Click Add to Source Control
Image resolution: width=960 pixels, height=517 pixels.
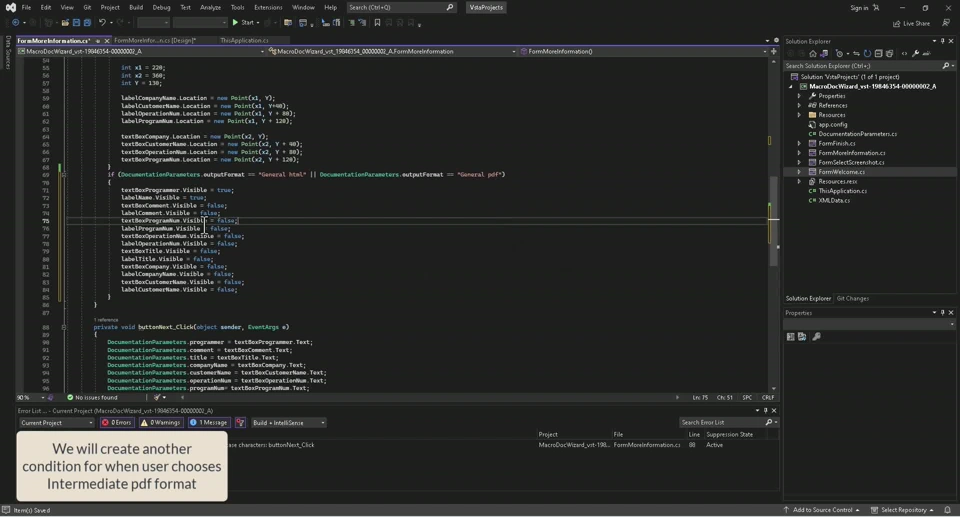coord(821,510)
